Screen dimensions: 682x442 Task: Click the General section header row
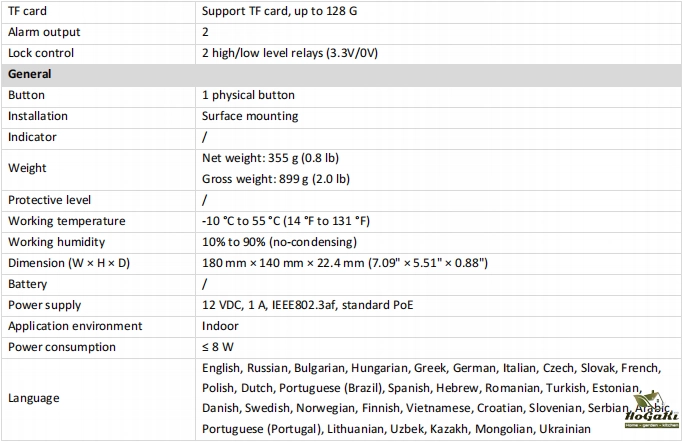pyautogui.click(x=30, y=74)
